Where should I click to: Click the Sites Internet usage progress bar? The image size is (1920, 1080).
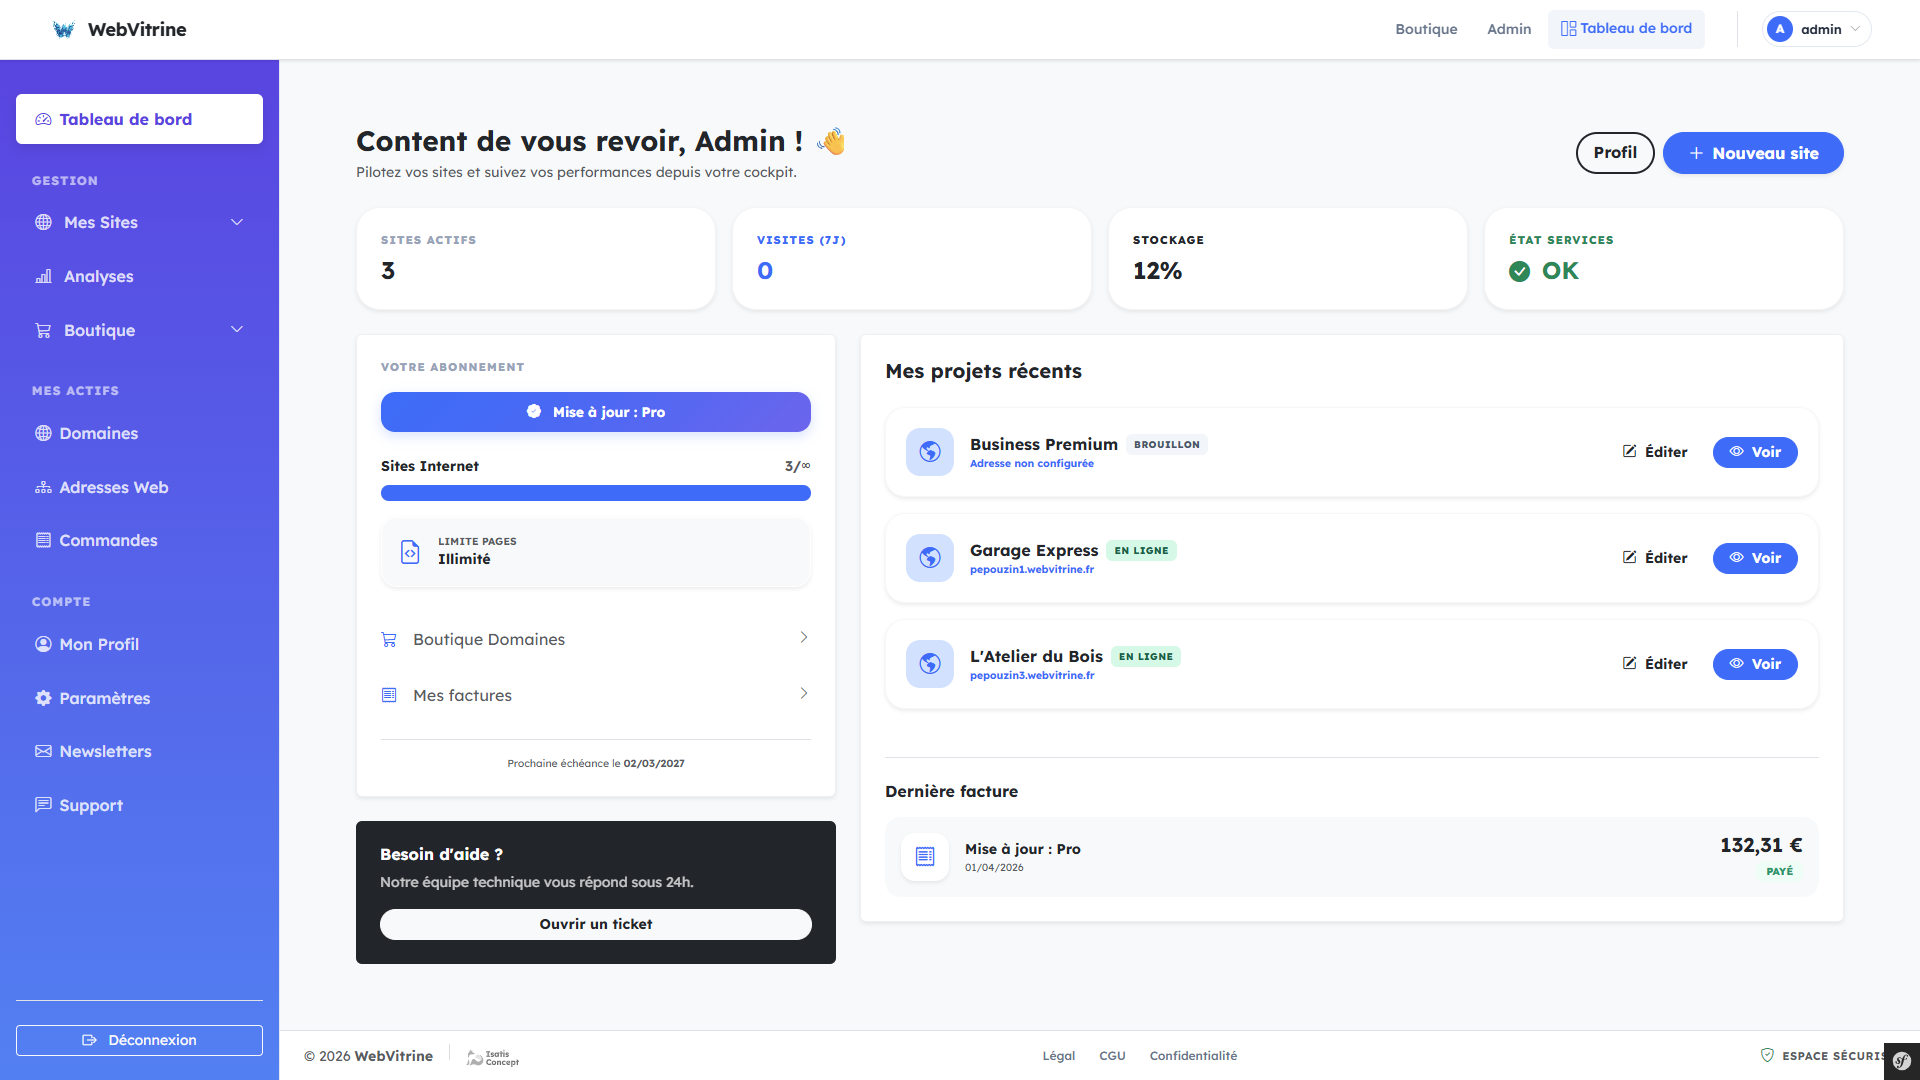tap(595, 493)
